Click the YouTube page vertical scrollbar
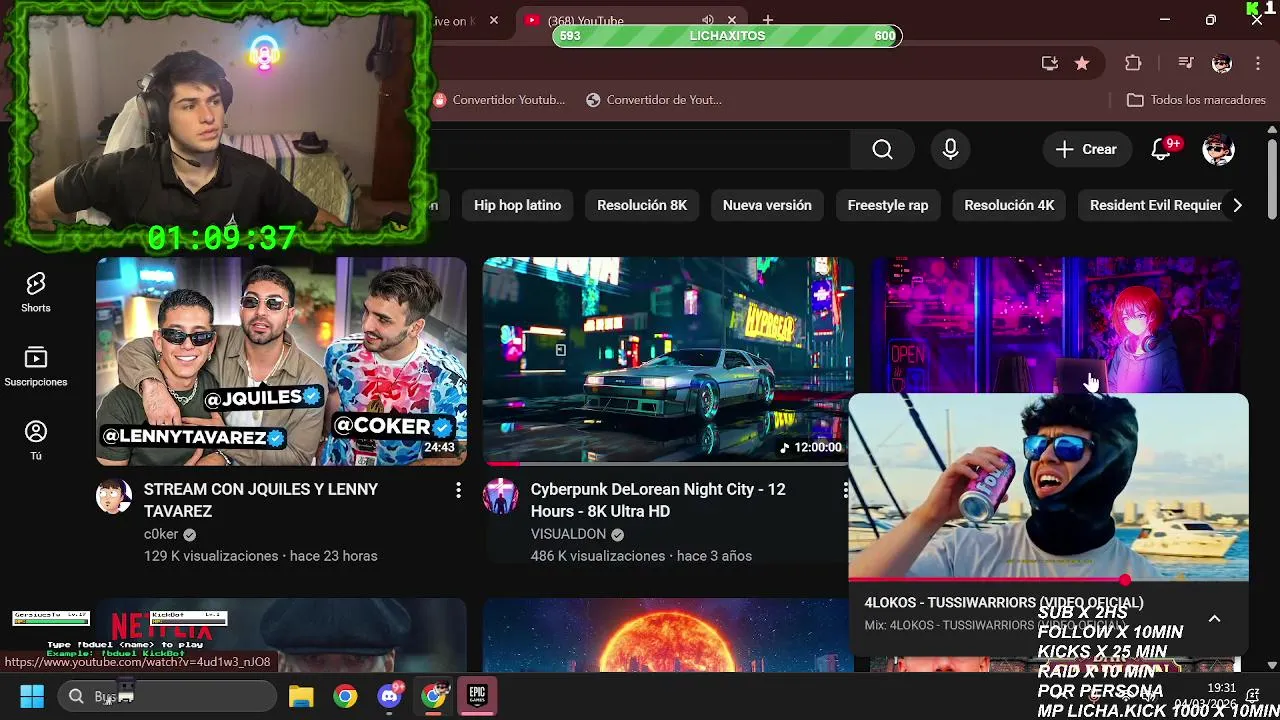Screen dimensions: 1280x720 1271,180
